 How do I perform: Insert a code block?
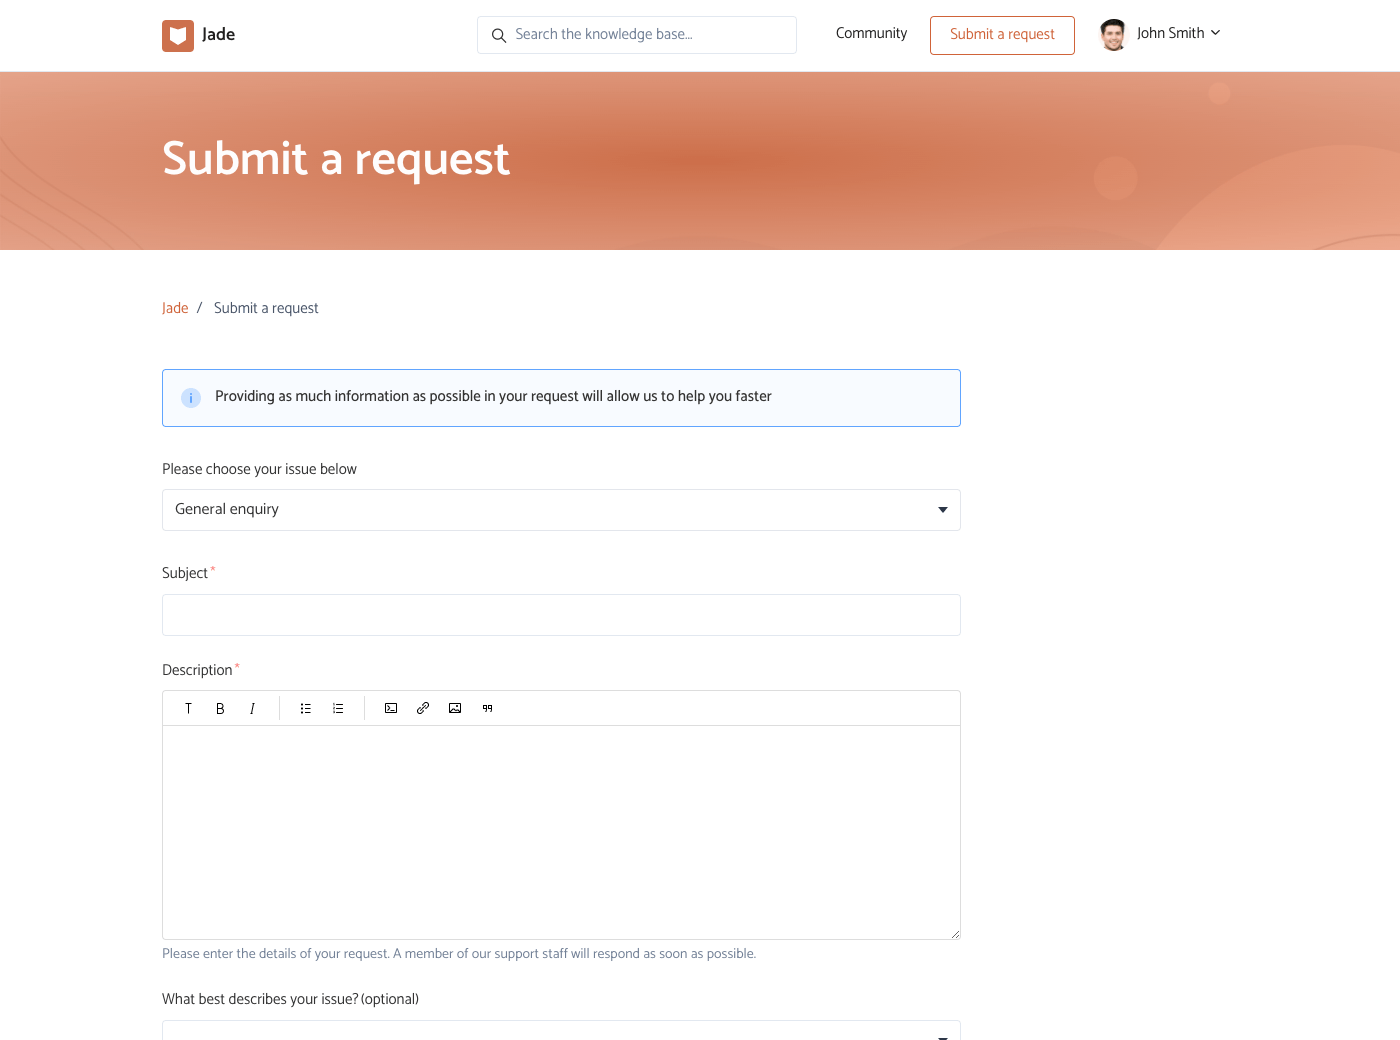391,708
